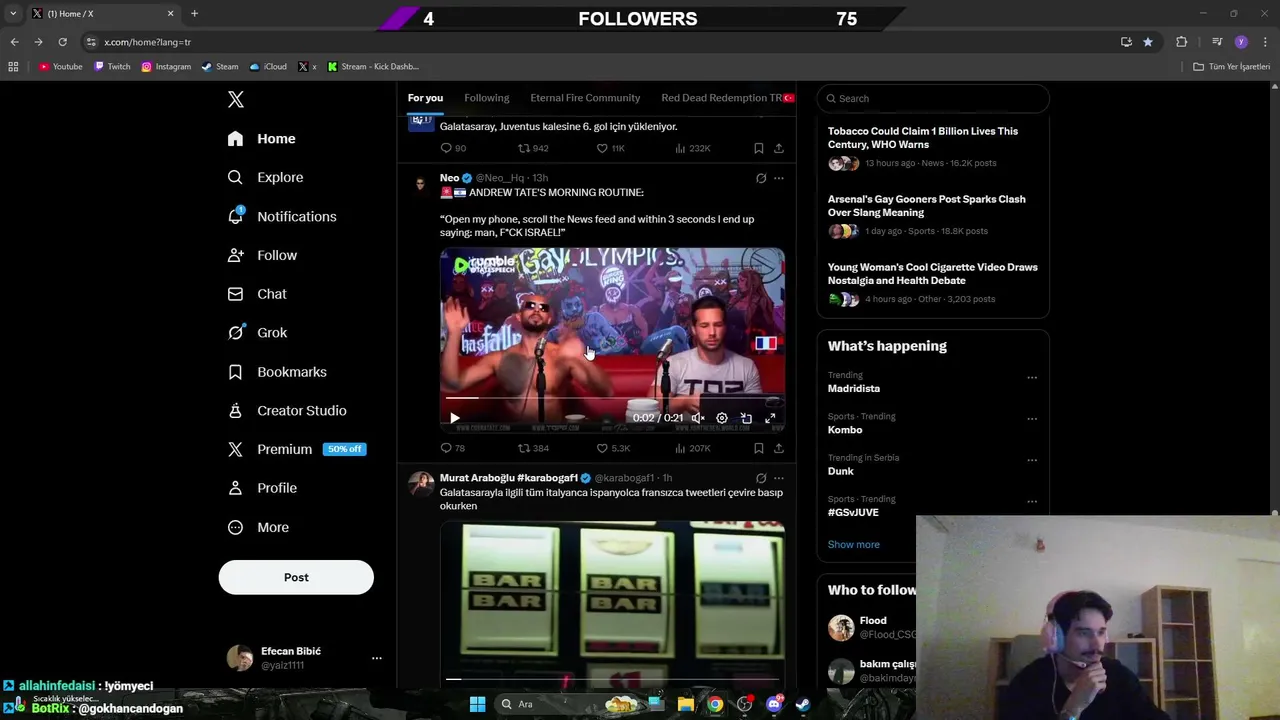Click the Post button
The width and height of the screenshot is (1280, 720).
[296, 577]
